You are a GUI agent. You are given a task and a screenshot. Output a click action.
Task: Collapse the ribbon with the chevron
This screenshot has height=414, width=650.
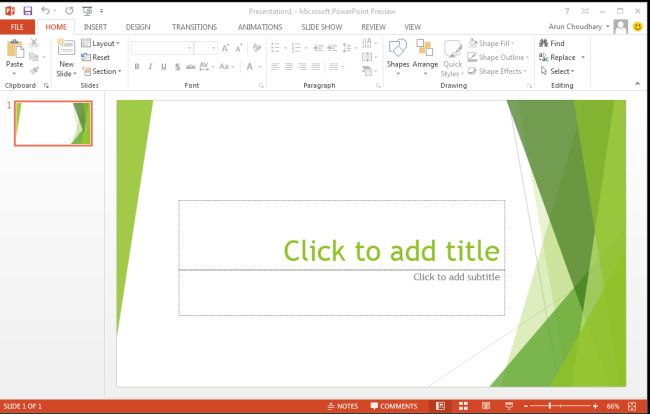click(637, 84)
